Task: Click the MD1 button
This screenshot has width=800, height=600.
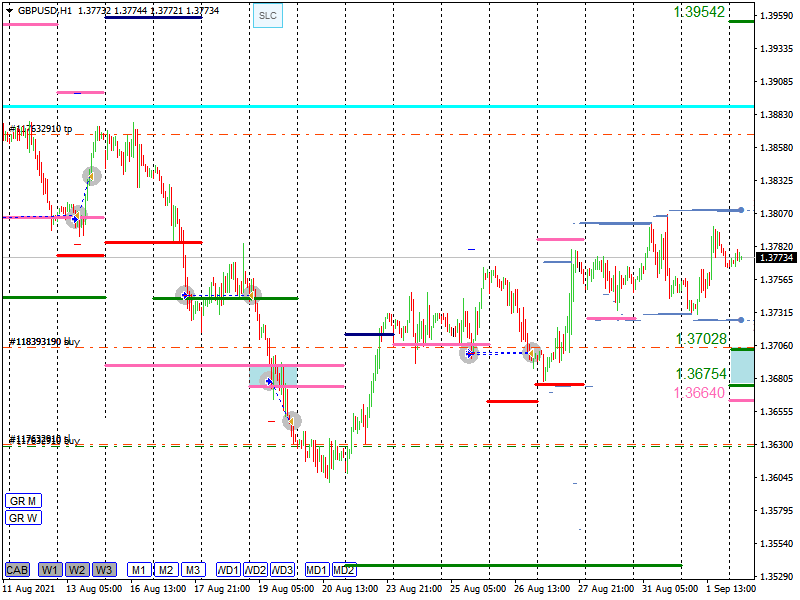Action: tap(317, 570)
